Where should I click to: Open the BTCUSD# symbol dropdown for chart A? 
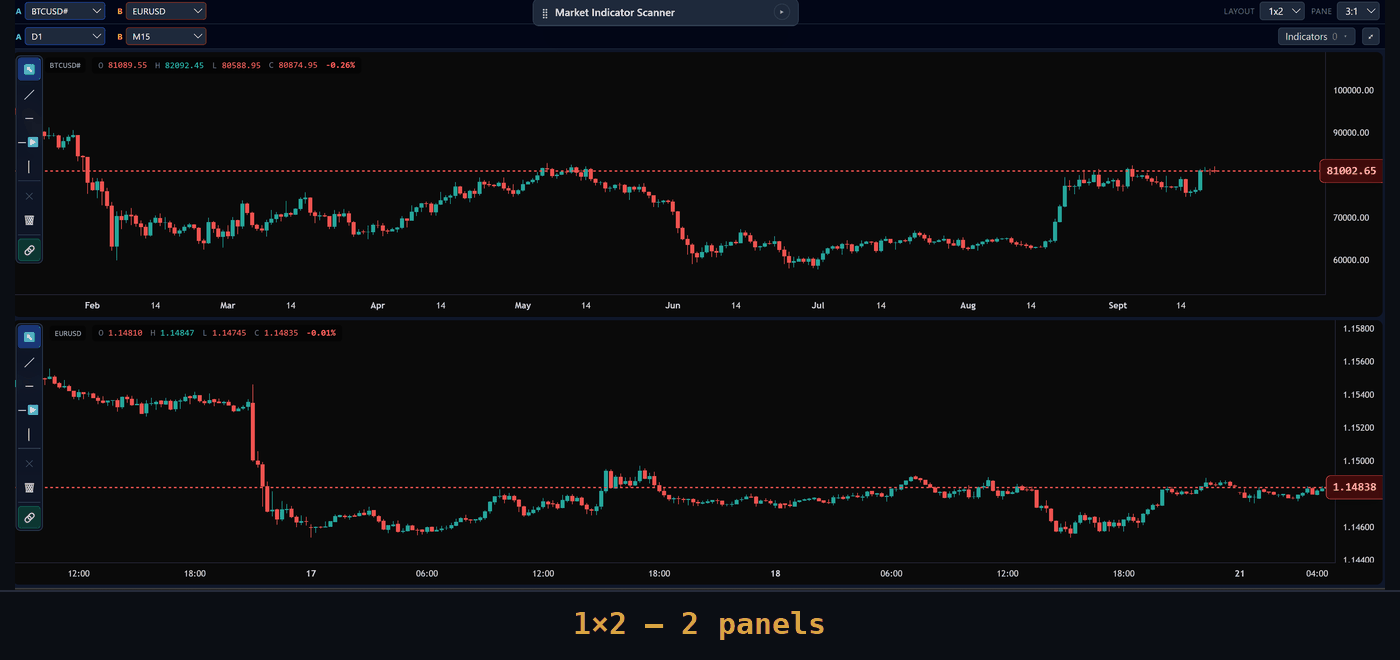65,11
